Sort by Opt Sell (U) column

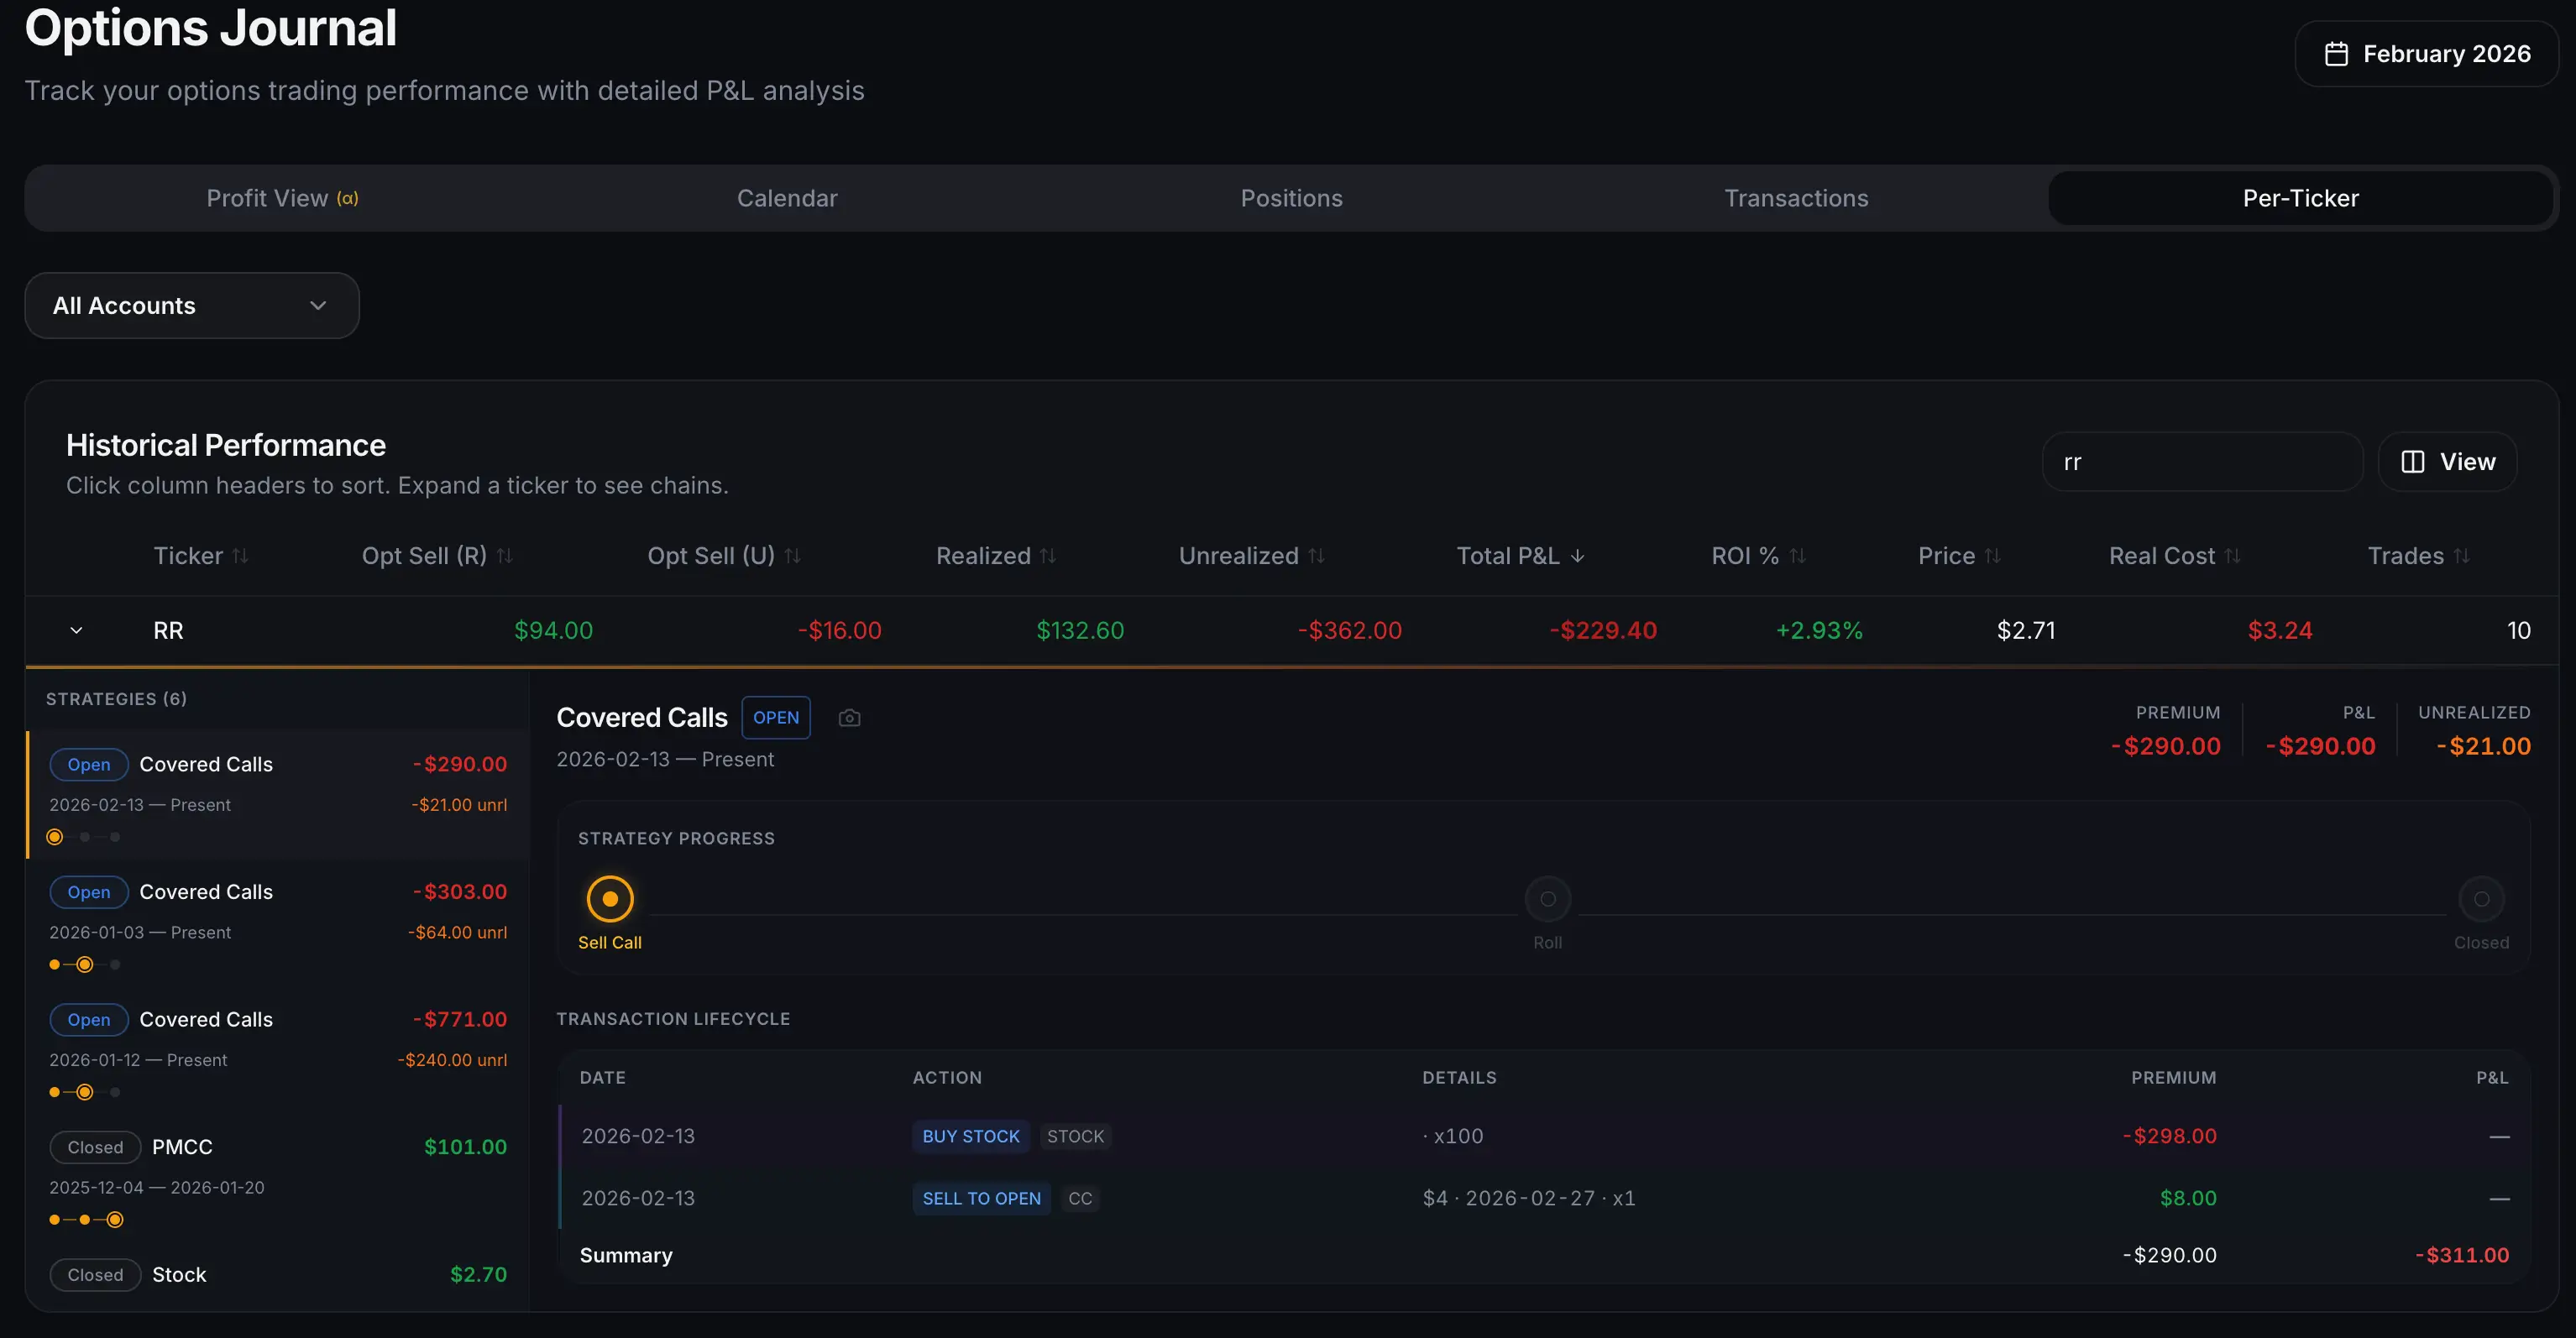click(x=724, y=556)
